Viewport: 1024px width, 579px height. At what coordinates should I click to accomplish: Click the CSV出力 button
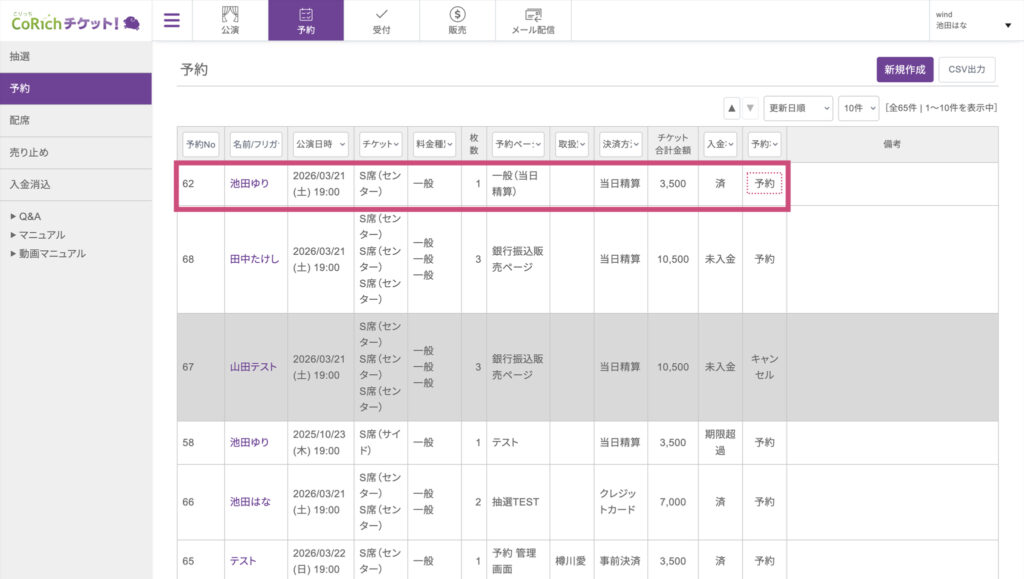[966, 69]
